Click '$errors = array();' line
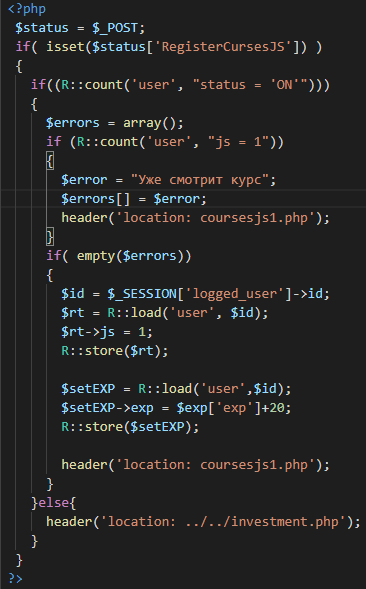This screenshot has height=589, width=366. tap(115, 123)
